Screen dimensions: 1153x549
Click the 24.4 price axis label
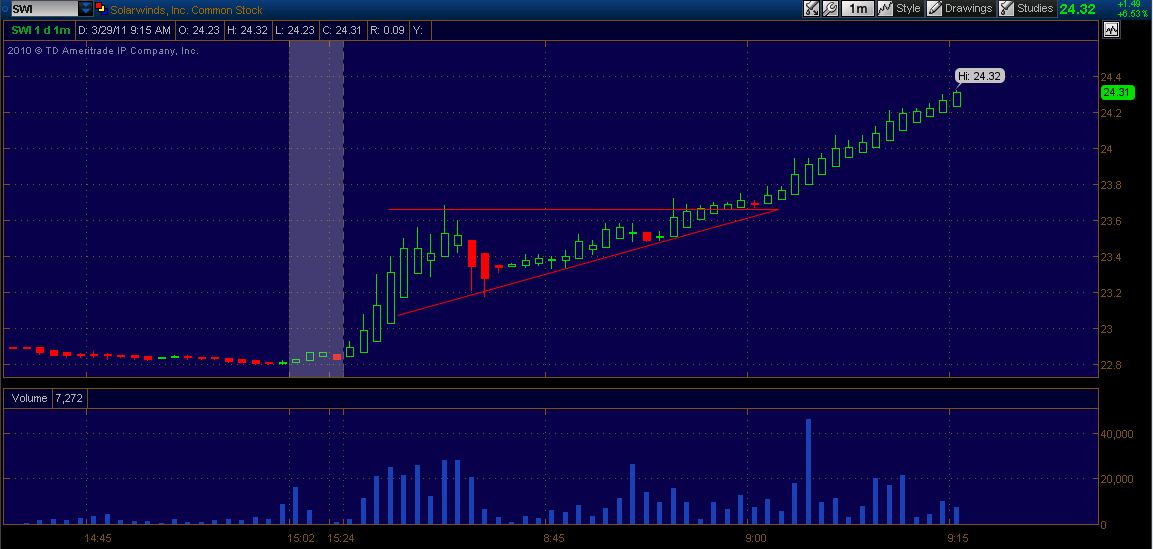1110,76
